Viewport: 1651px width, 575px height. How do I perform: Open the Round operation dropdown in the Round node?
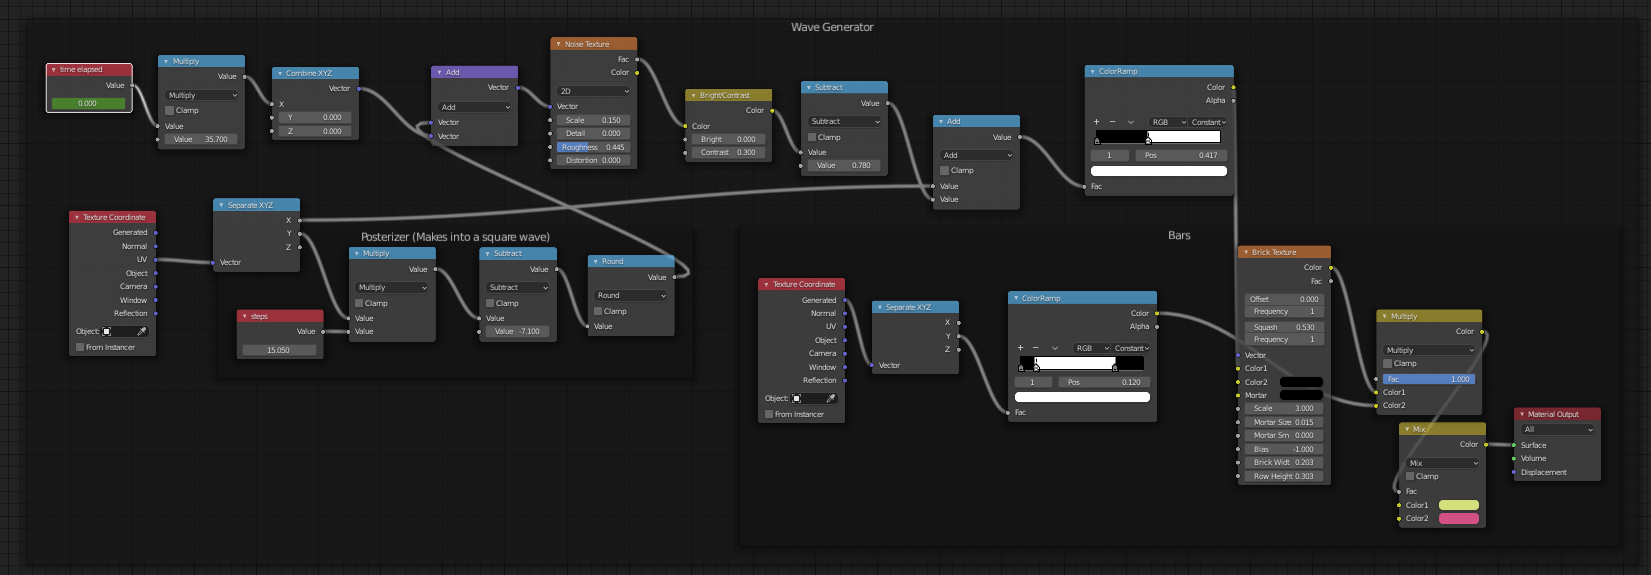coord(631,295)
